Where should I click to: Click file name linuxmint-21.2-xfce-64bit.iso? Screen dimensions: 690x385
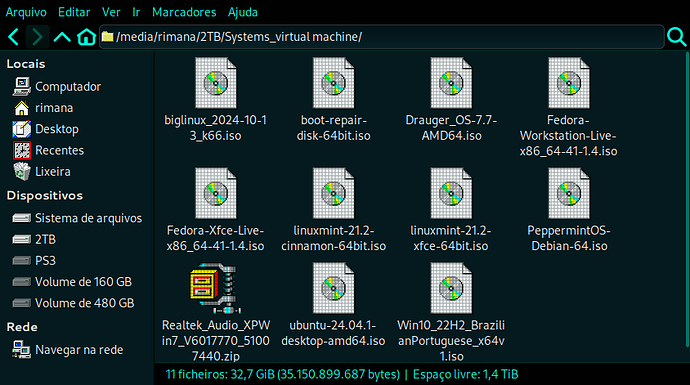click(451, 238)
